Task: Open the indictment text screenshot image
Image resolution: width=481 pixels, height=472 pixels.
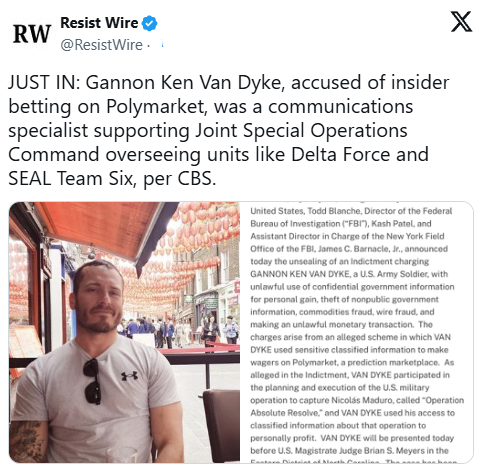Action: [356, 332]
